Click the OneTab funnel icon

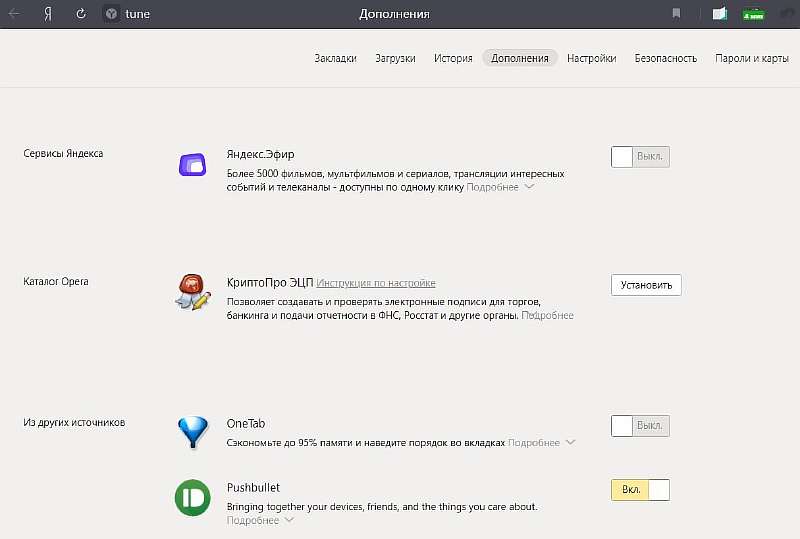(x=192, y=432)
